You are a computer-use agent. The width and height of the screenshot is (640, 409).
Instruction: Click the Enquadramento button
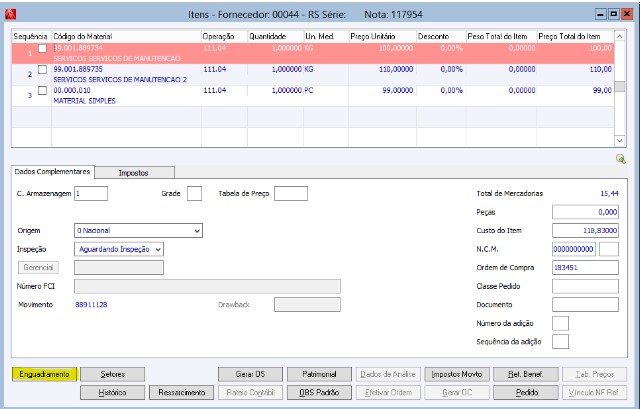point(44,374)
